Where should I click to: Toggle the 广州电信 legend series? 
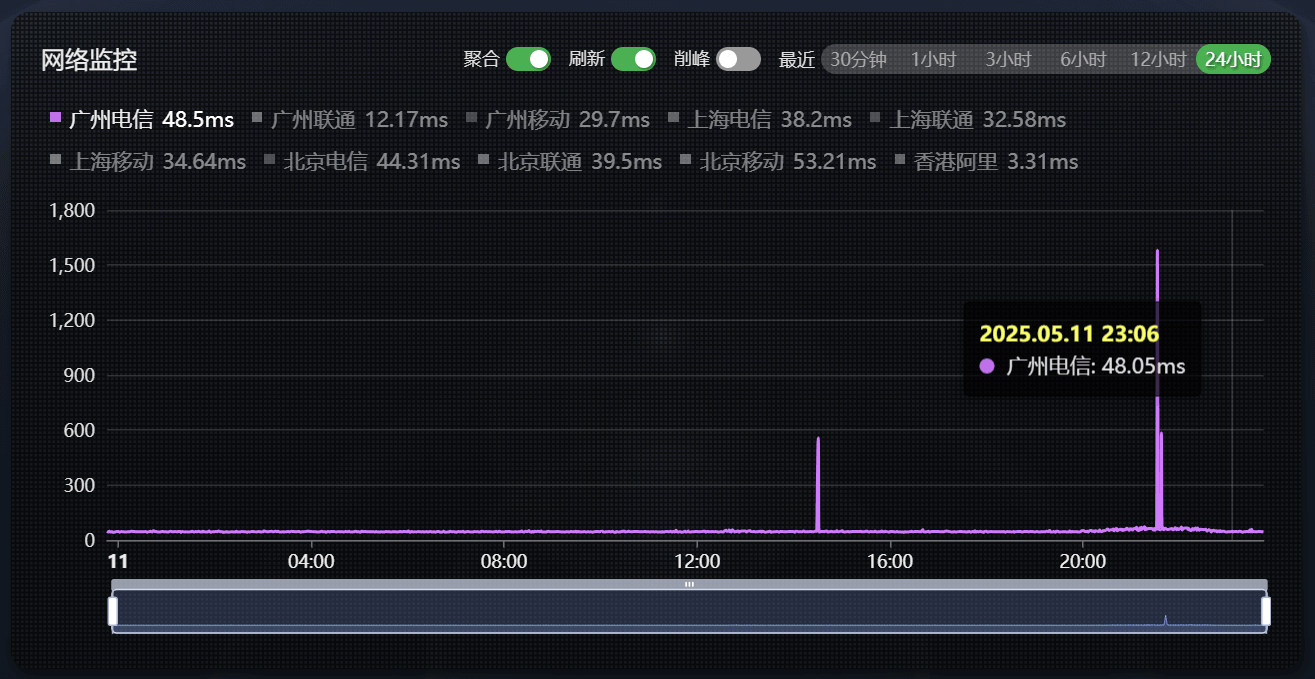click(141, 120)
